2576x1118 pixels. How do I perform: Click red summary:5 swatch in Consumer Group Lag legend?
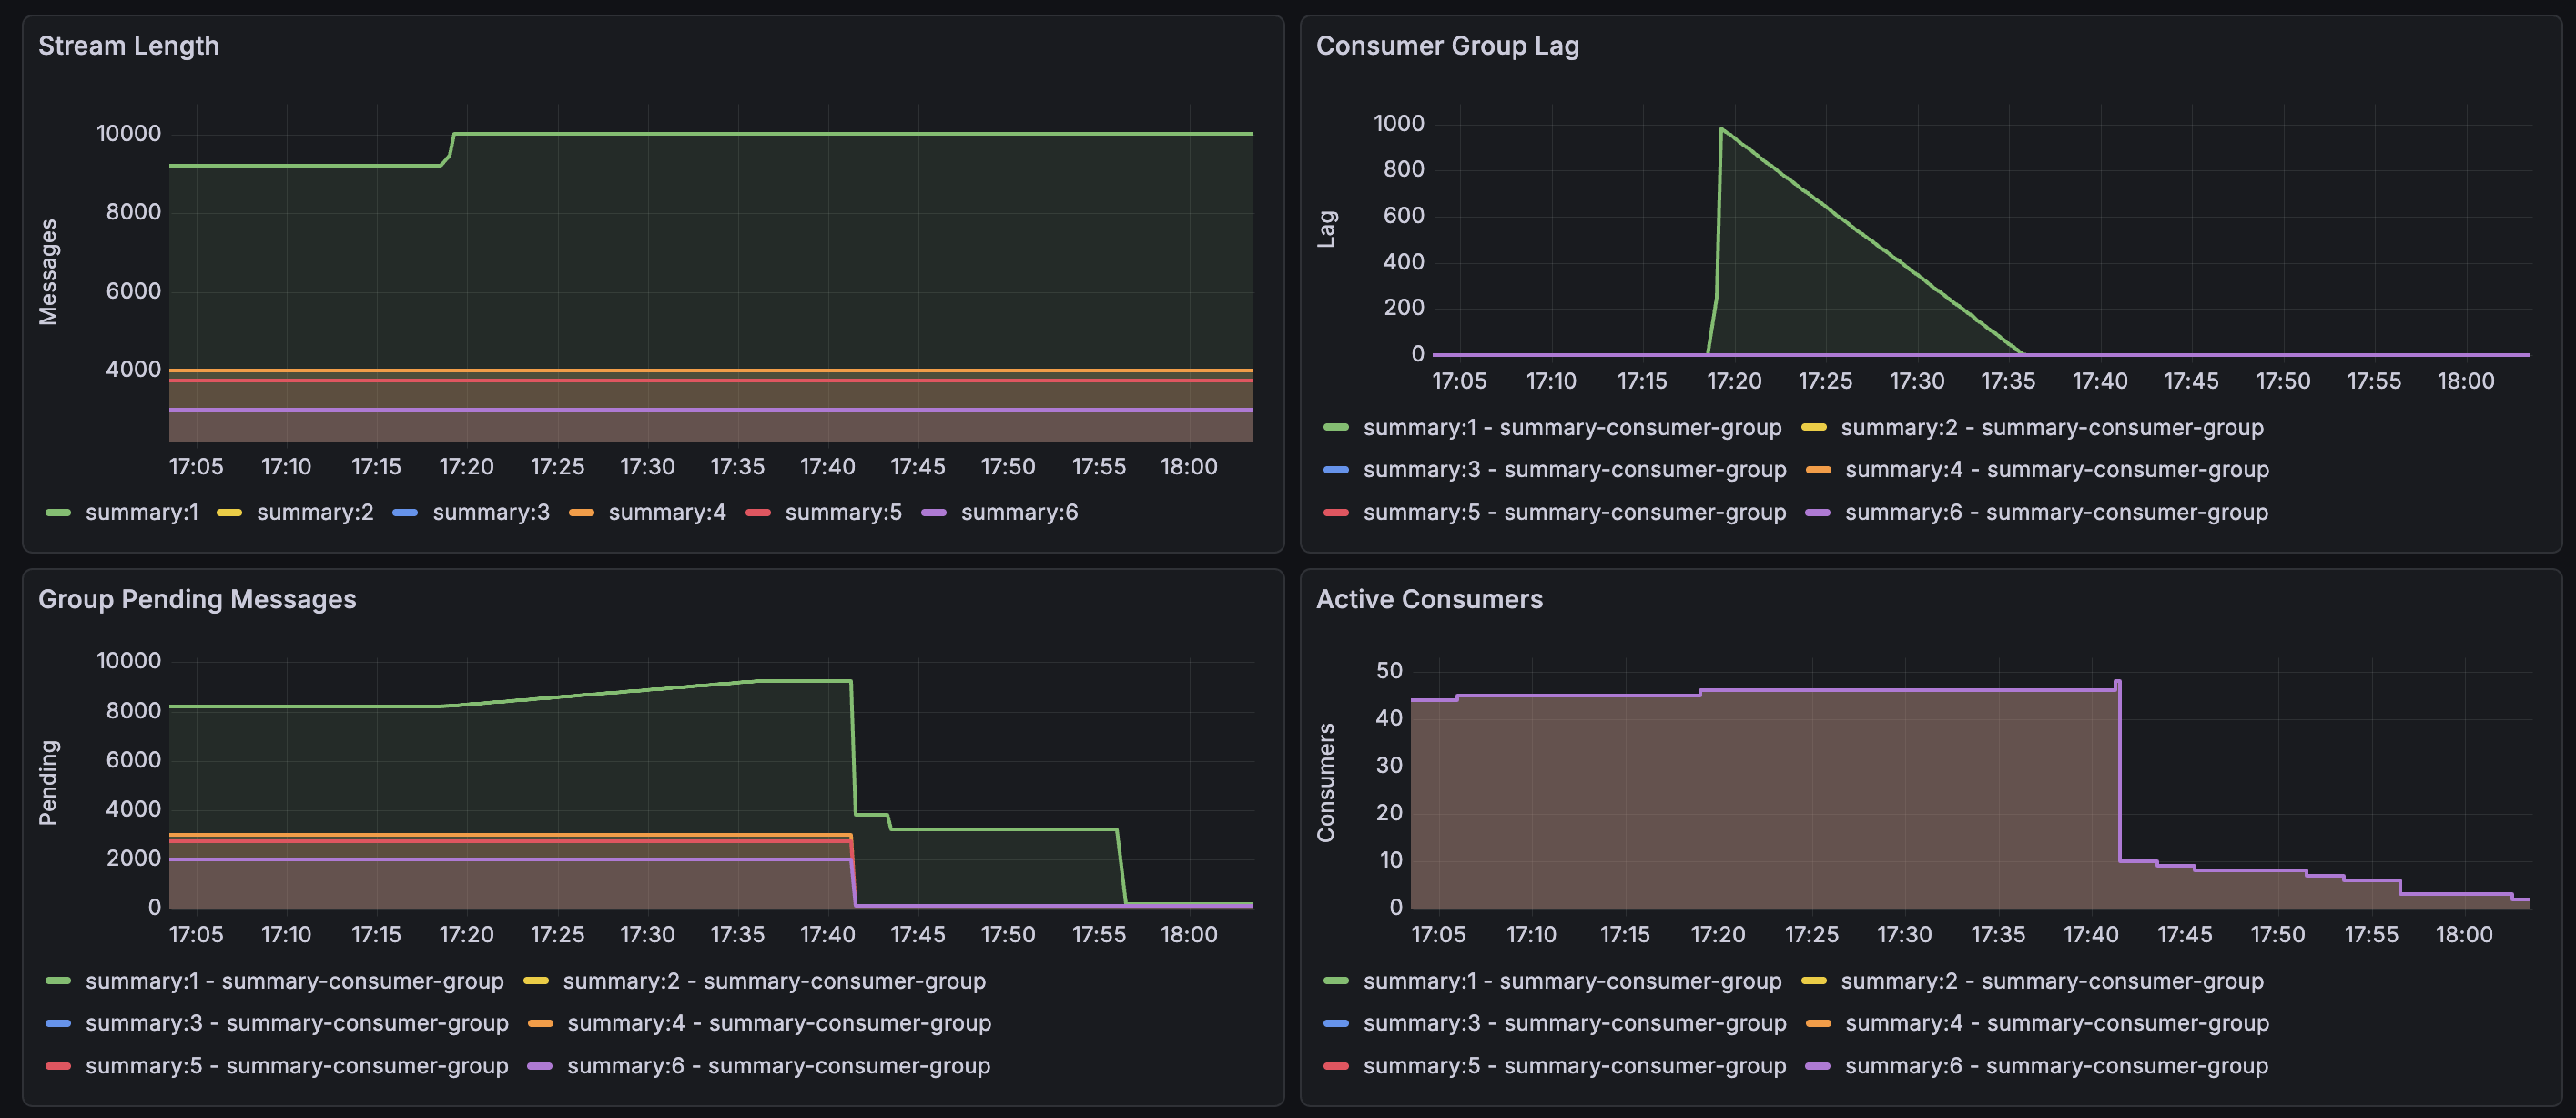click(1336, 513)
